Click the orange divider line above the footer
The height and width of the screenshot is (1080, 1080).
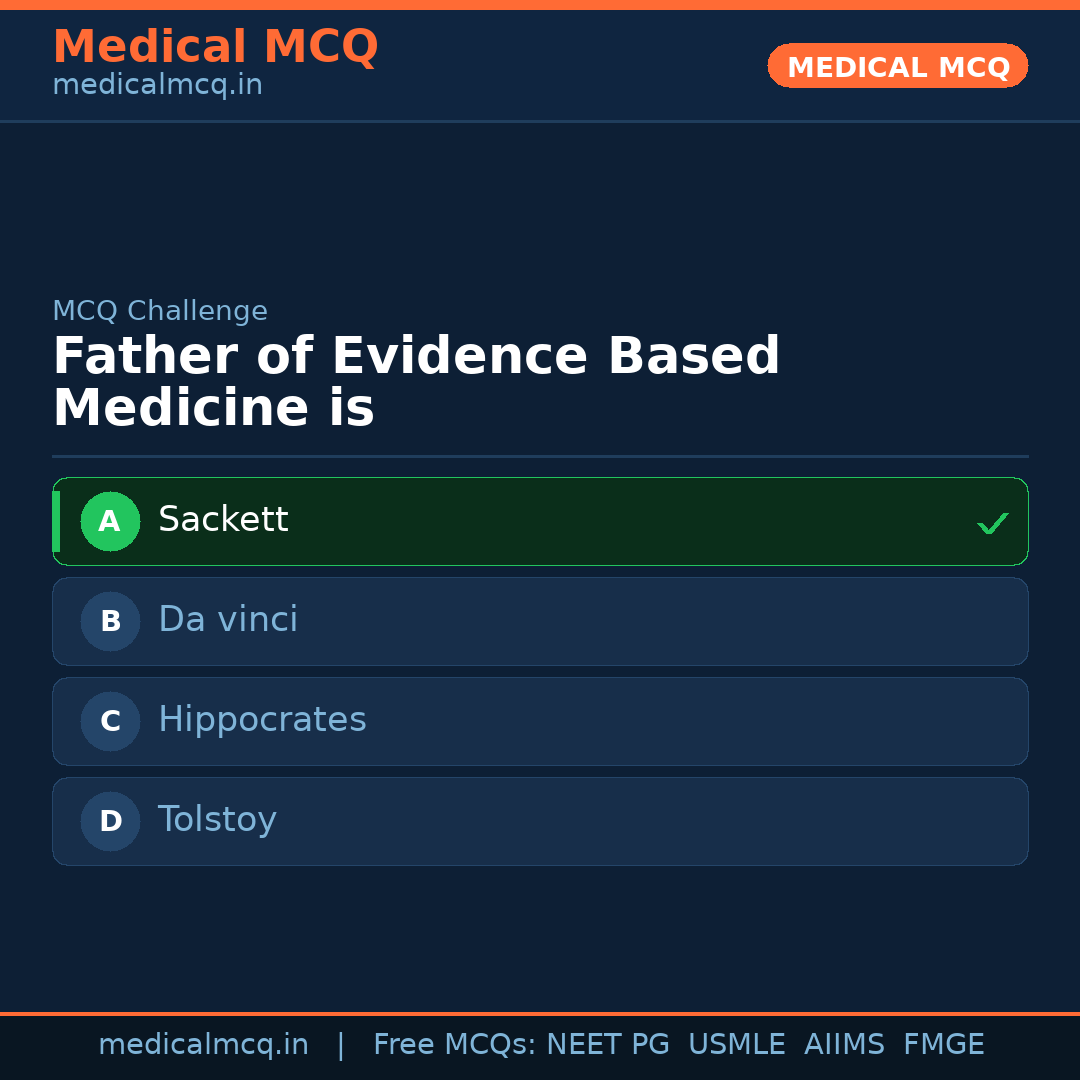[540, 1012]
